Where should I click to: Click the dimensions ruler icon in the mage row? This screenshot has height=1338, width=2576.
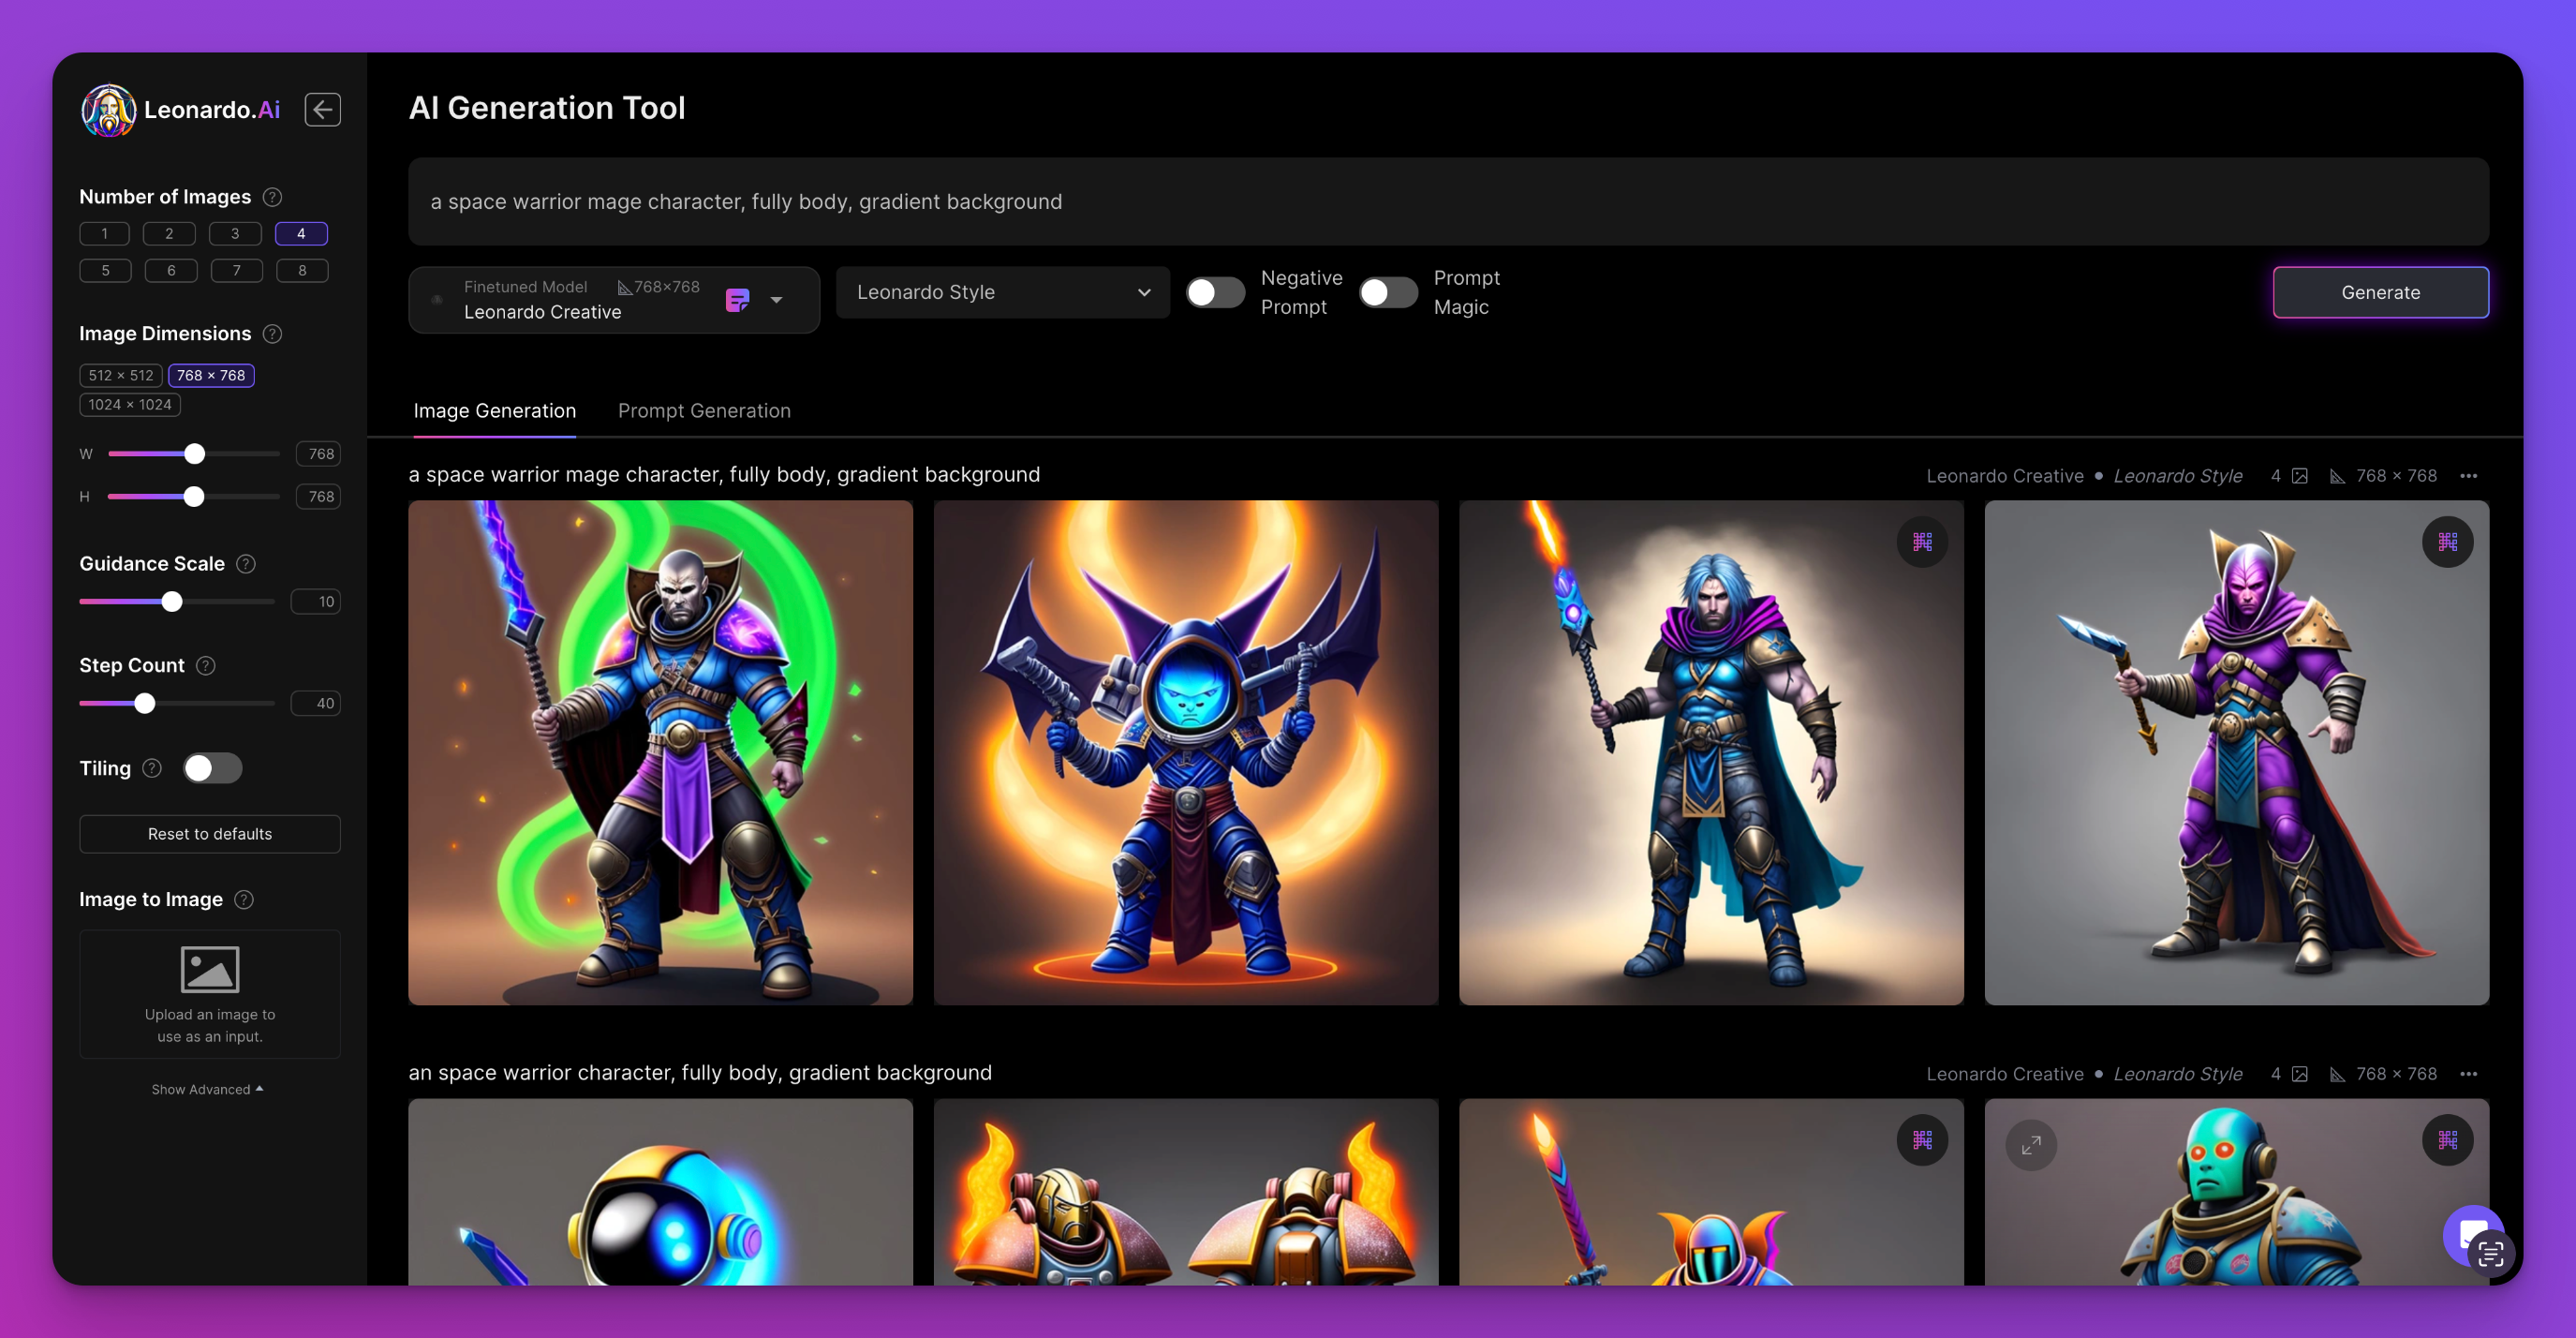tap(2337, 476)
